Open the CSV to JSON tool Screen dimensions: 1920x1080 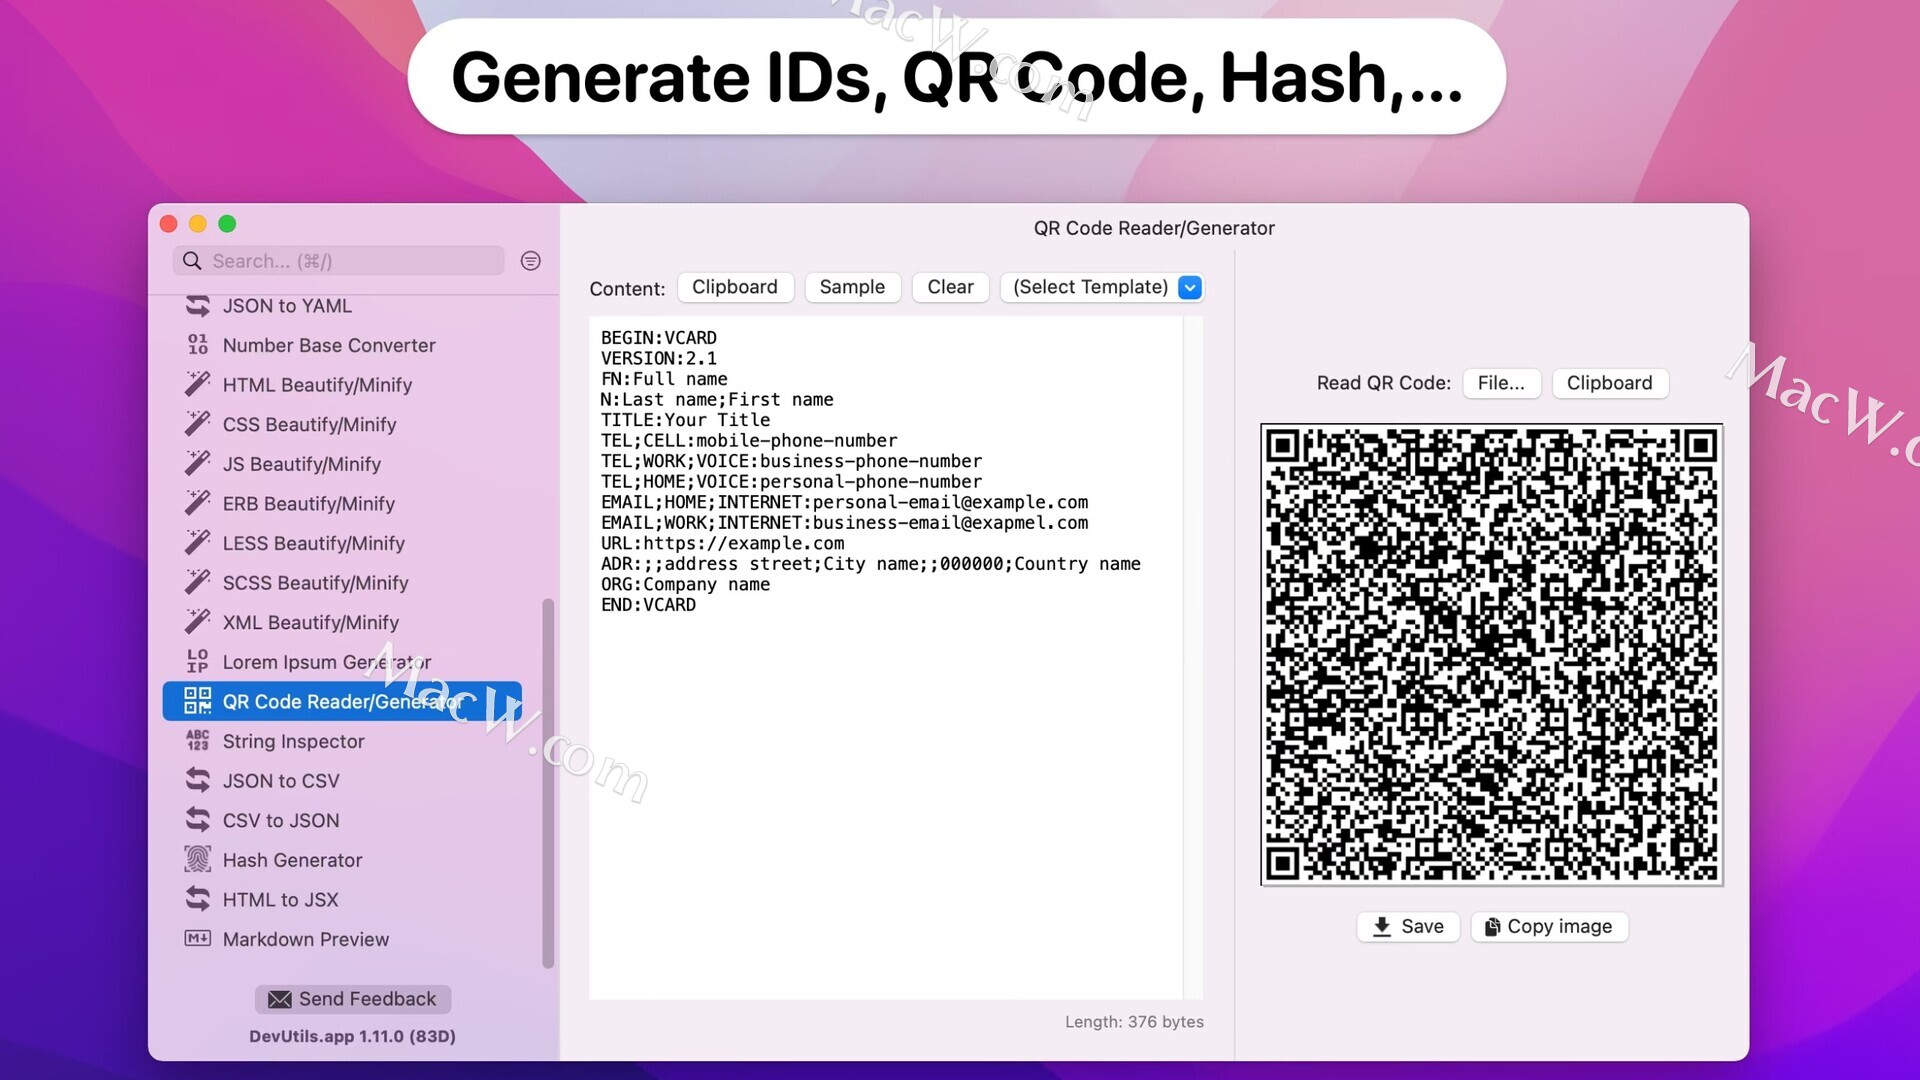281,820
